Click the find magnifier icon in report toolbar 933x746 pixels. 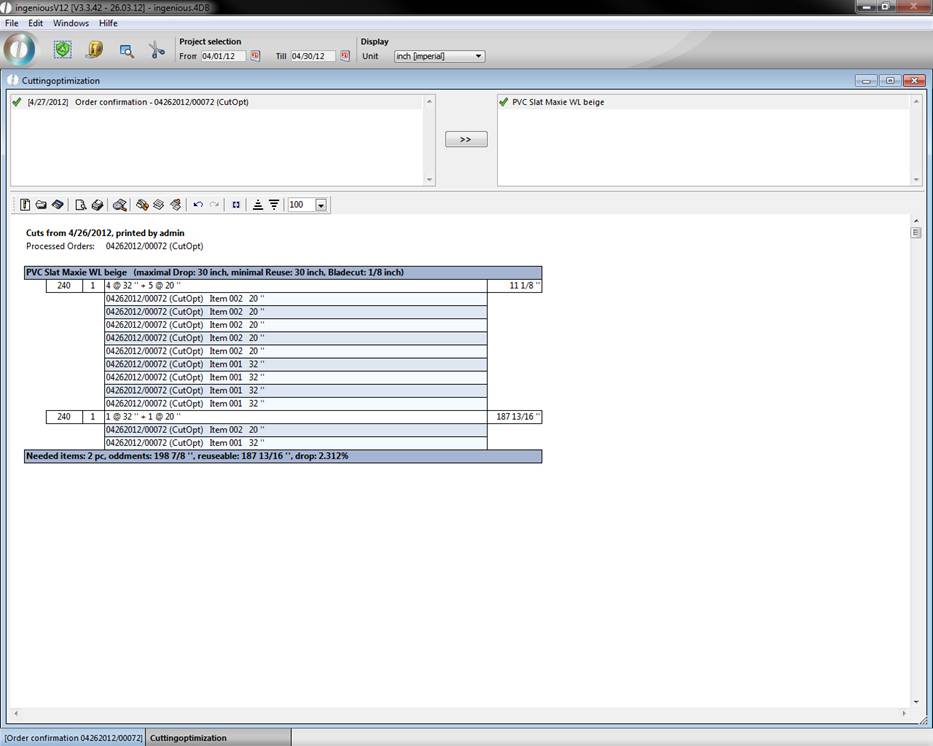(120, 205)
